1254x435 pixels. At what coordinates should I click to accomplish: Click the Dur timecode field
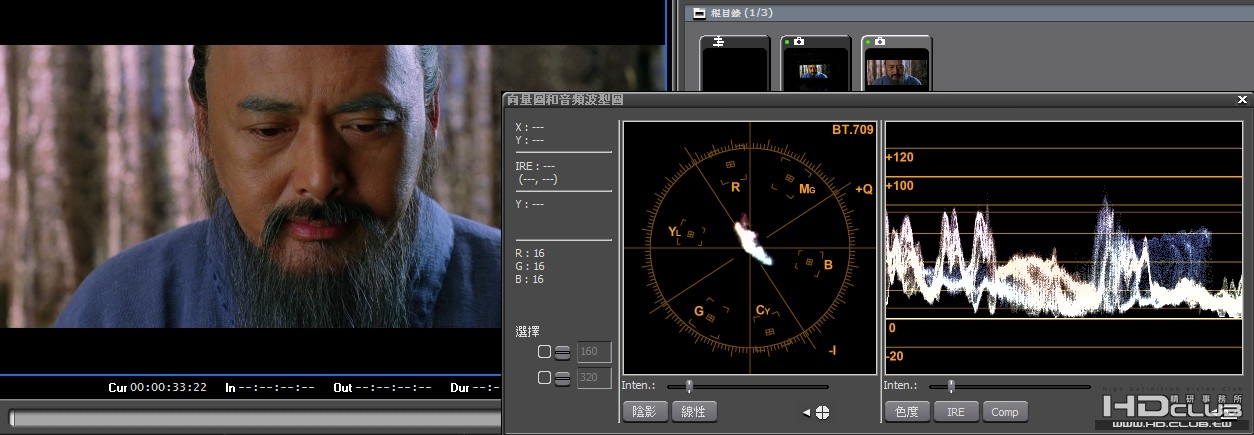pos(487,388)
